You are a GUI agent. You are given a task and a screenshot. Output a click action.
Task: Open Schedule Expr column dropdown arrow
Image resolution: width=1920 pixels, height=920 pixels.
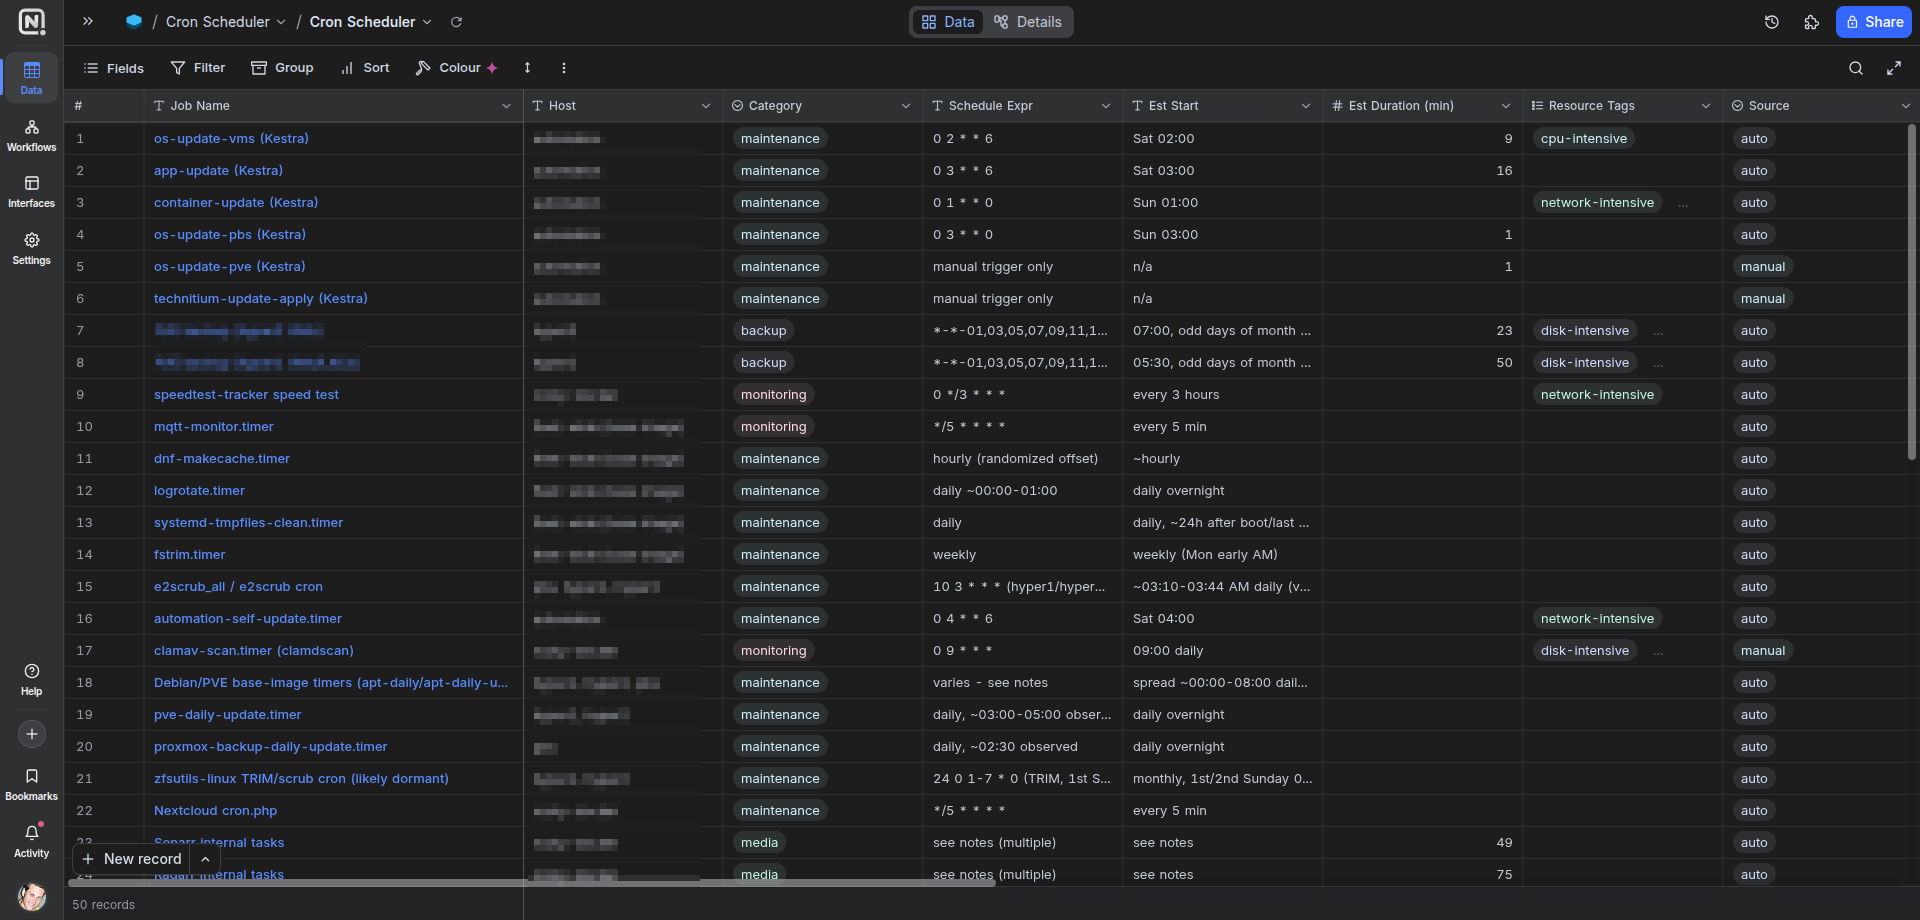[1106, 106]
